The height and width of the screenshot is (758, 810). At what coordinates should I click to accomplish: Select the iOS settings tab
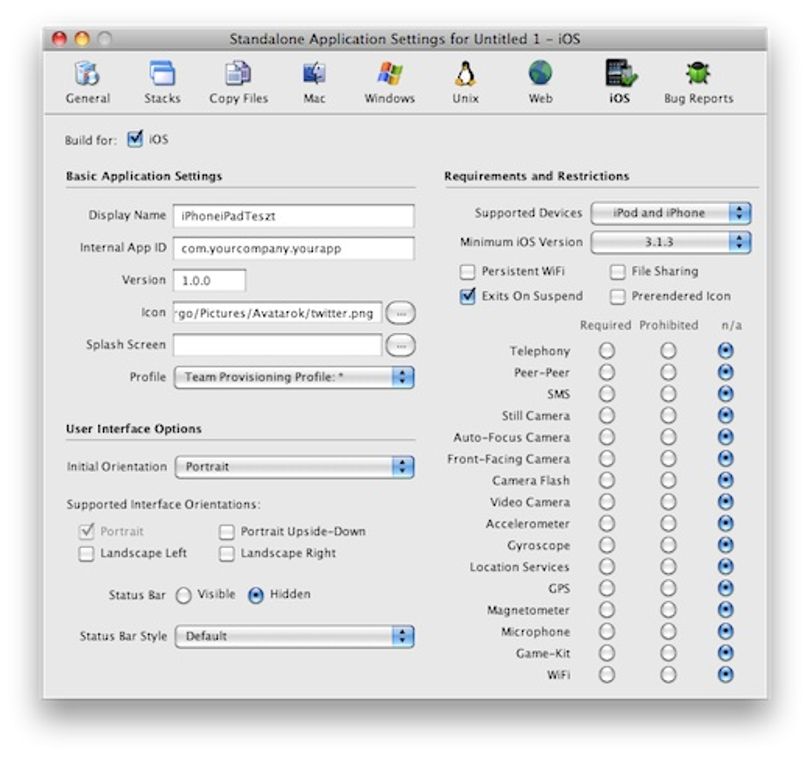(619, 81)
